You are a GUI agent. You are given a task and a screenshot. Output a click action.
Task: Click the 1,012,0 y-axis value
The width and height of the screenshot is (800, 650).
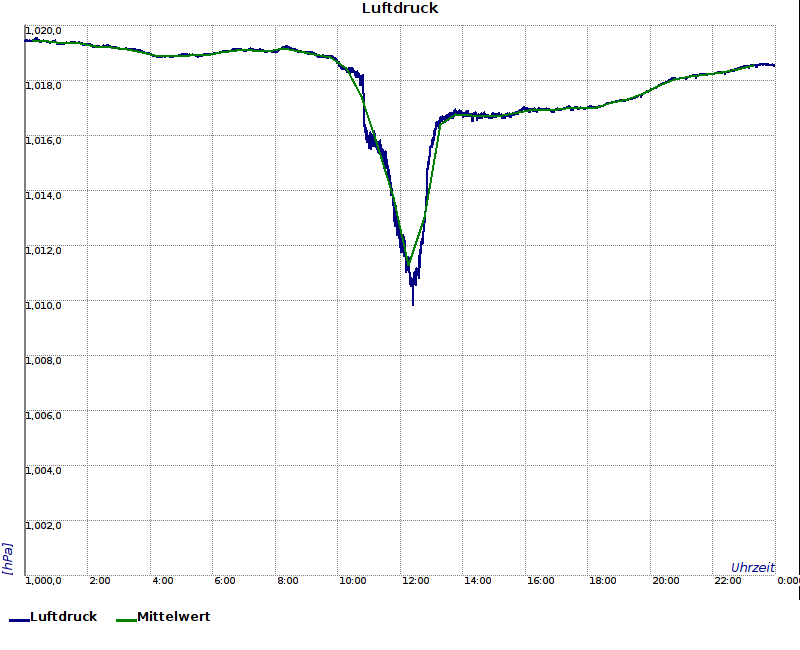(x=43, y=251)
